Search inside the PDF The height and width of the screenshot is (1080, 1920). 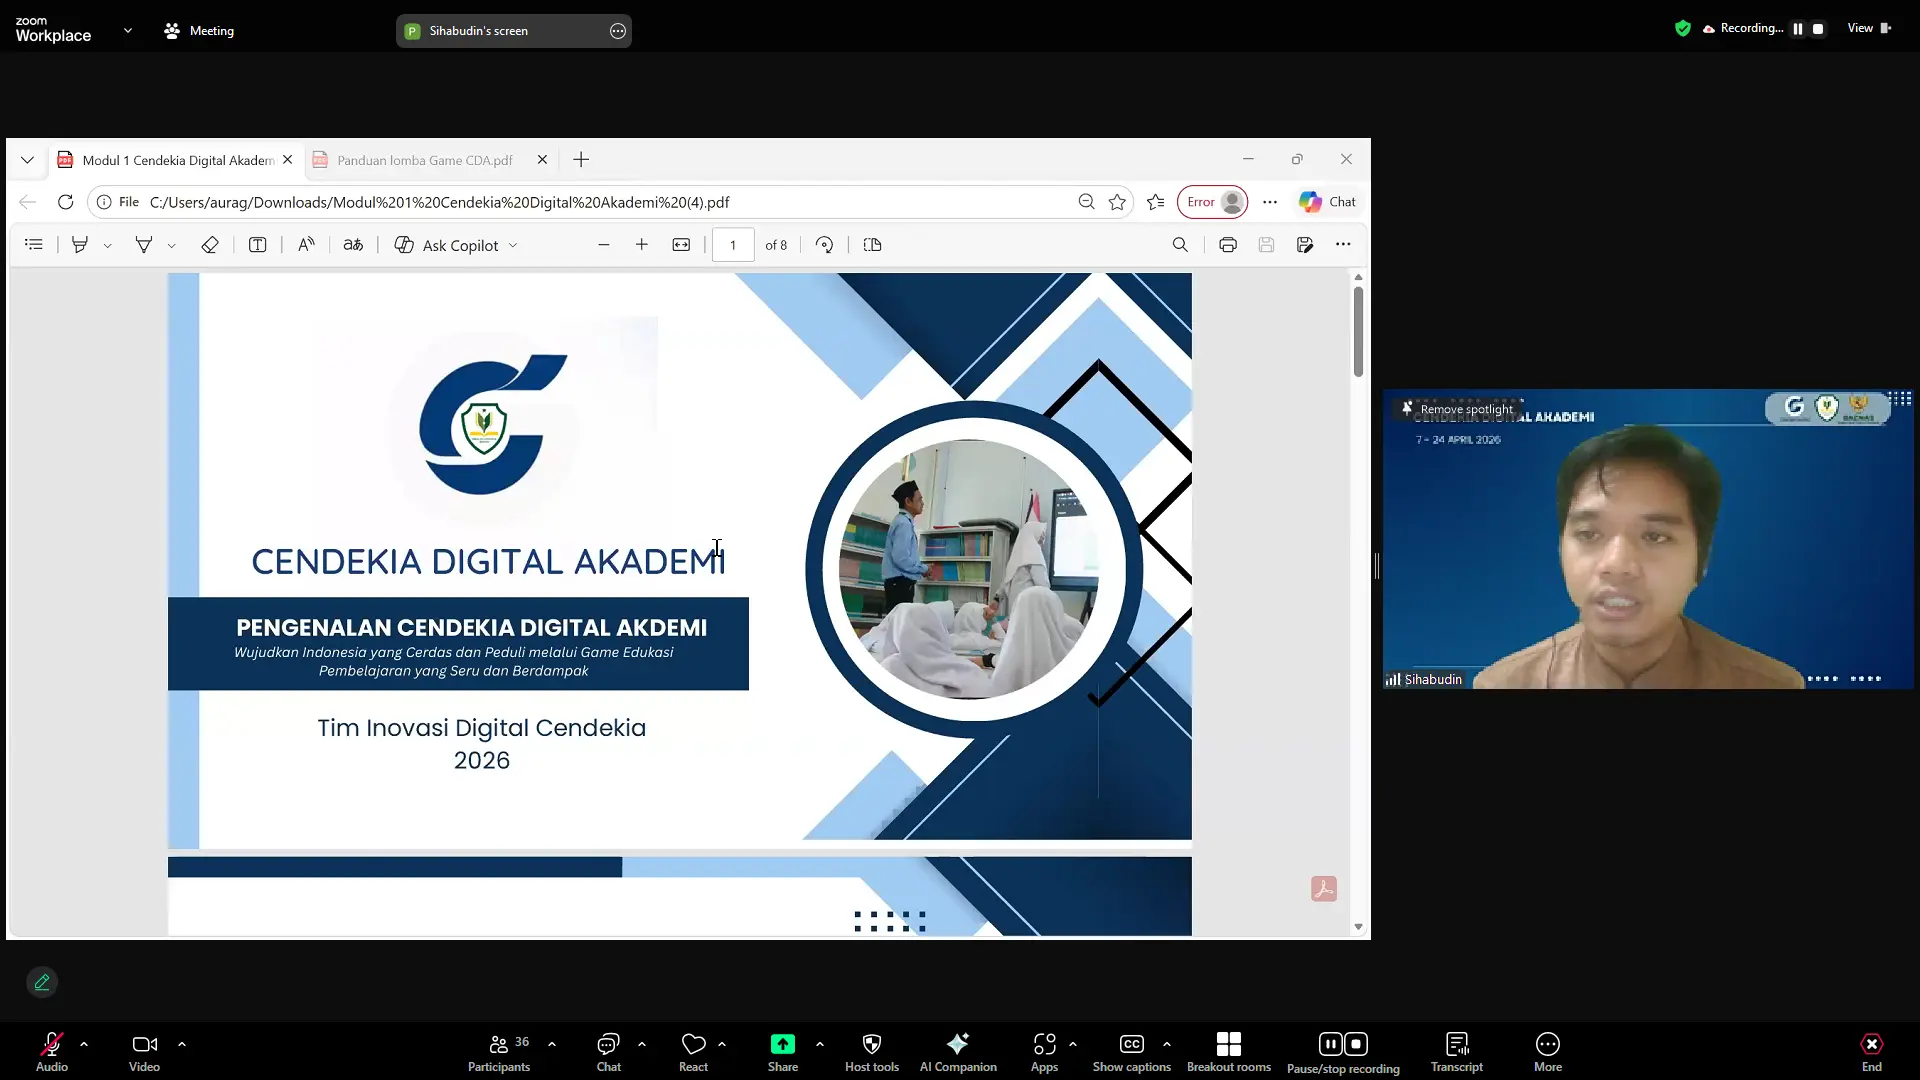1180,245
